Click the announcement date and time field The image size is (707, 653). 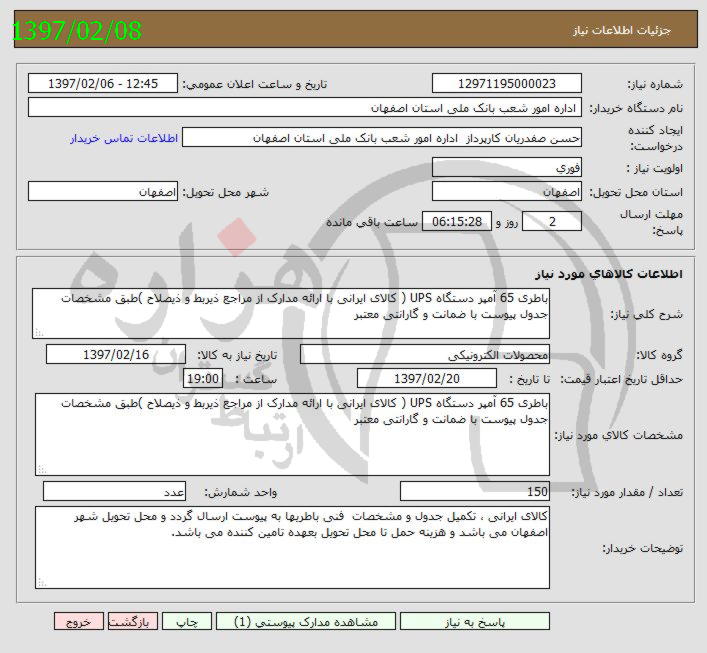tap(102, 84)
